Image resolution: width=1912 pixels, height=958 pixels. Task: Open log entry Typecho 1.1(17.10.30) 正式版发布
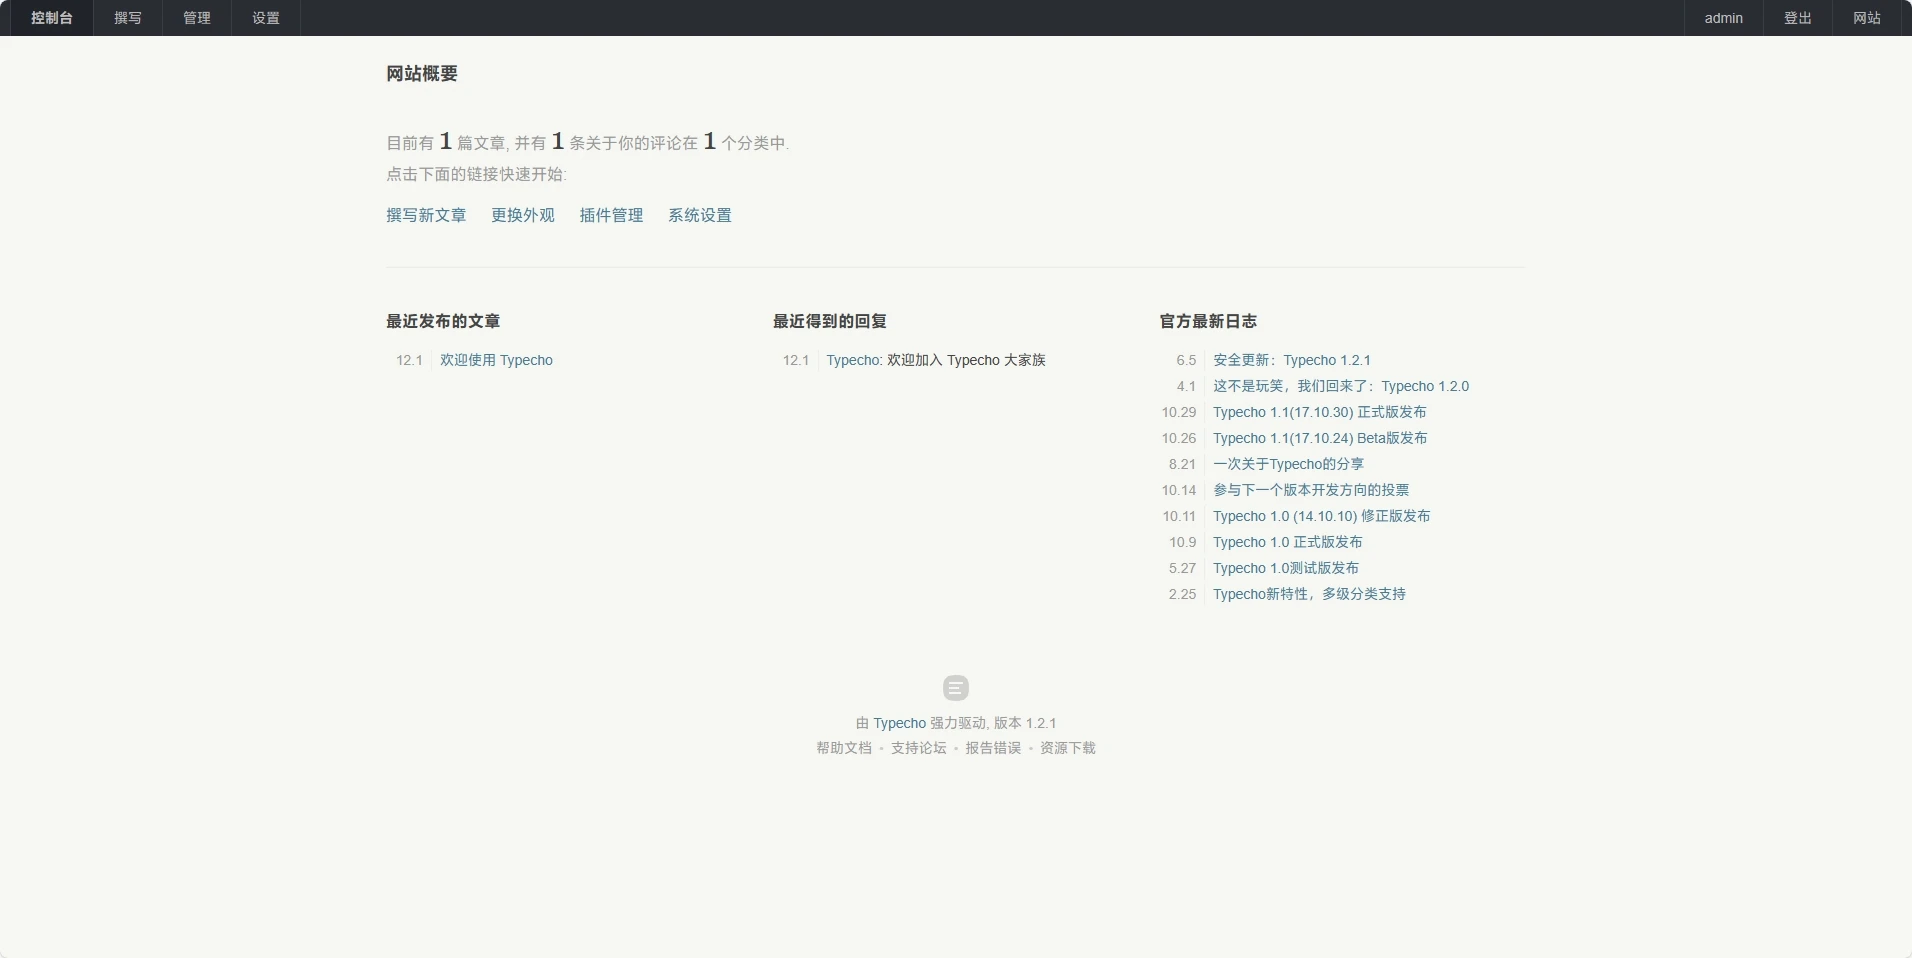click(x=1320, y=412)
